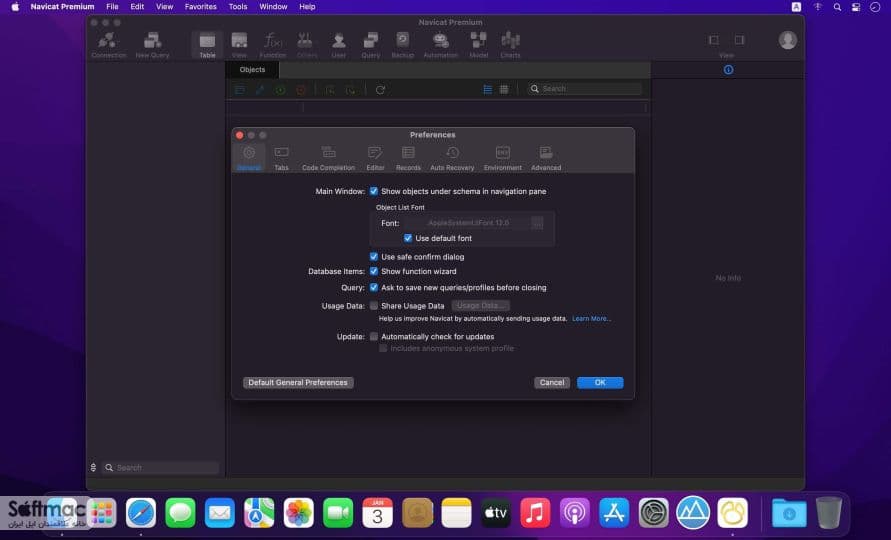Select the Records preferences icon

click(x=408, y=157)
